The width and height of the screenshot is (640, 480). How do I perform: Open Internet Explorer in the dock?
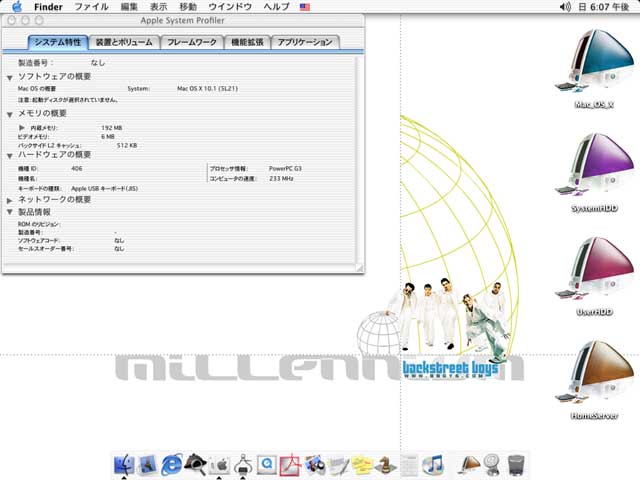click(171, 464)
